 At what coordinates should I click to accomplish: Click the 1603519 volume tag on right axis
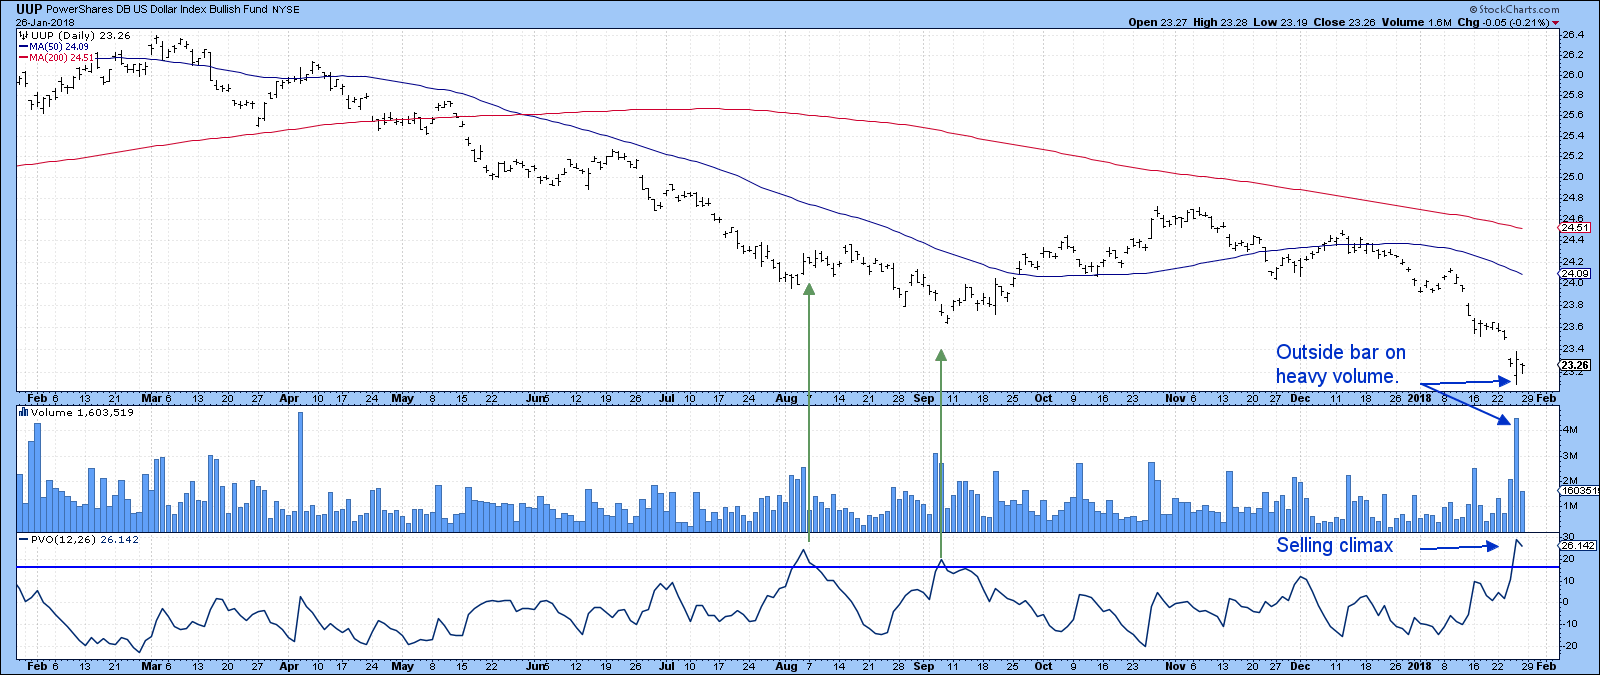[x=1579, y=490]
